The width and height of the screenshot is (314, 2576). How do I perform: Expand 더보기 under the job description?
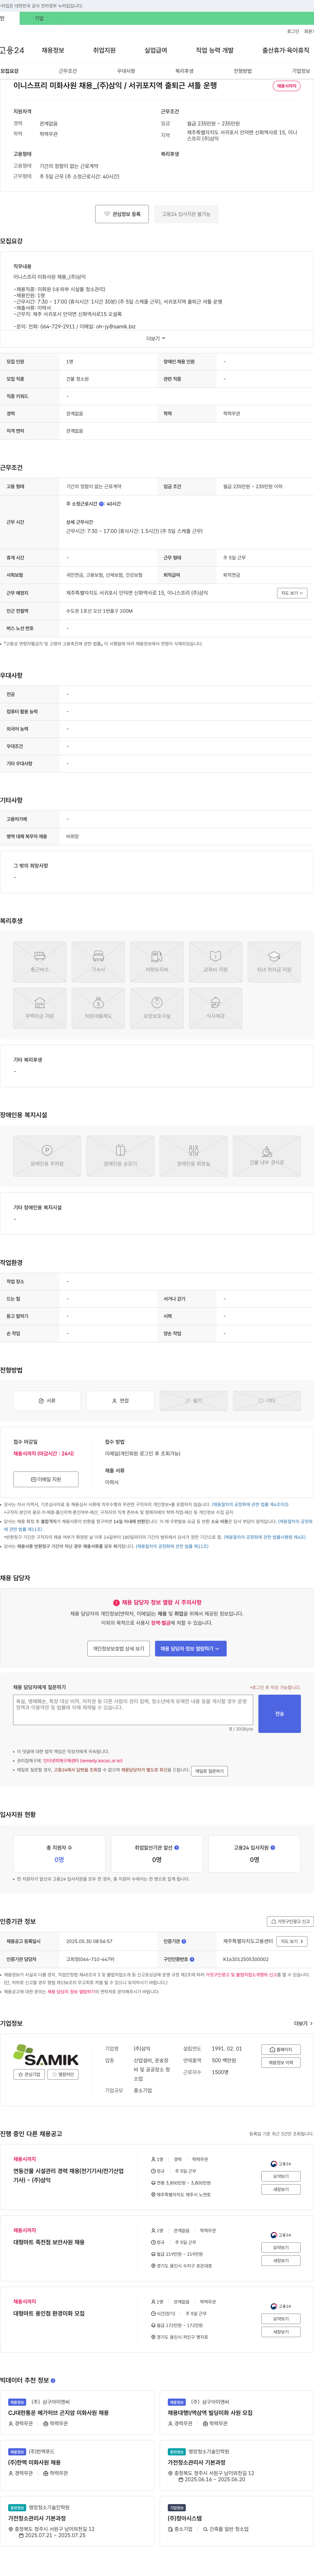coord(156,338)
